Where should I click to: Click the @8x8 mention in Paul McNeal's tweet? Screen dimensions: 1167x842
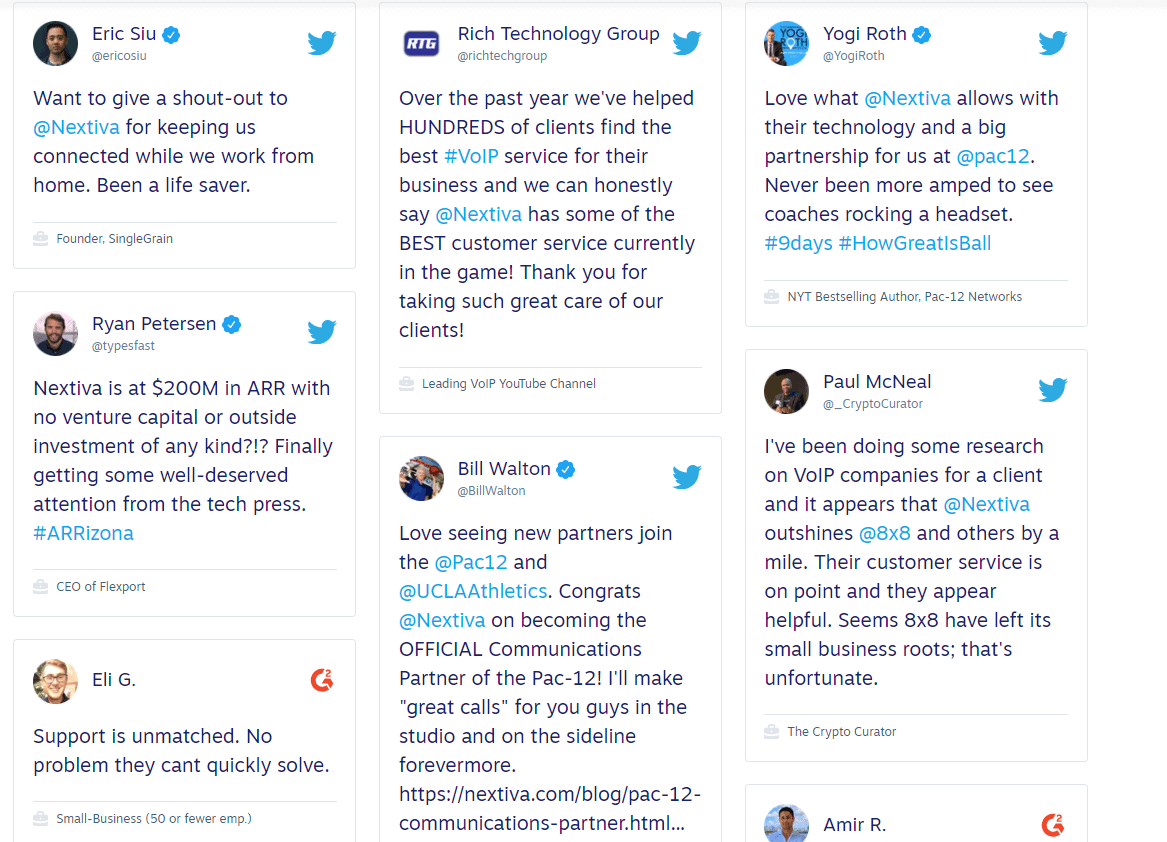tap(885, 534)
